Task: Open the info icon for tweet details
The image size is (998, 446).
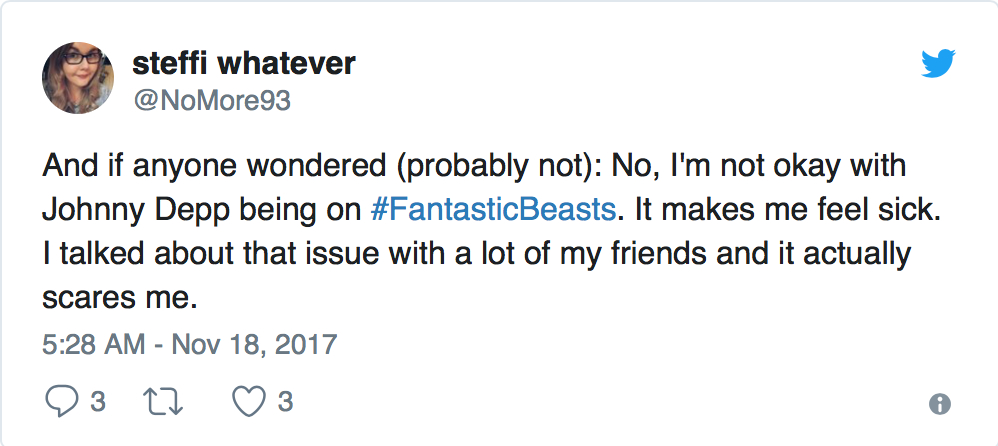Action: point(939,404)
